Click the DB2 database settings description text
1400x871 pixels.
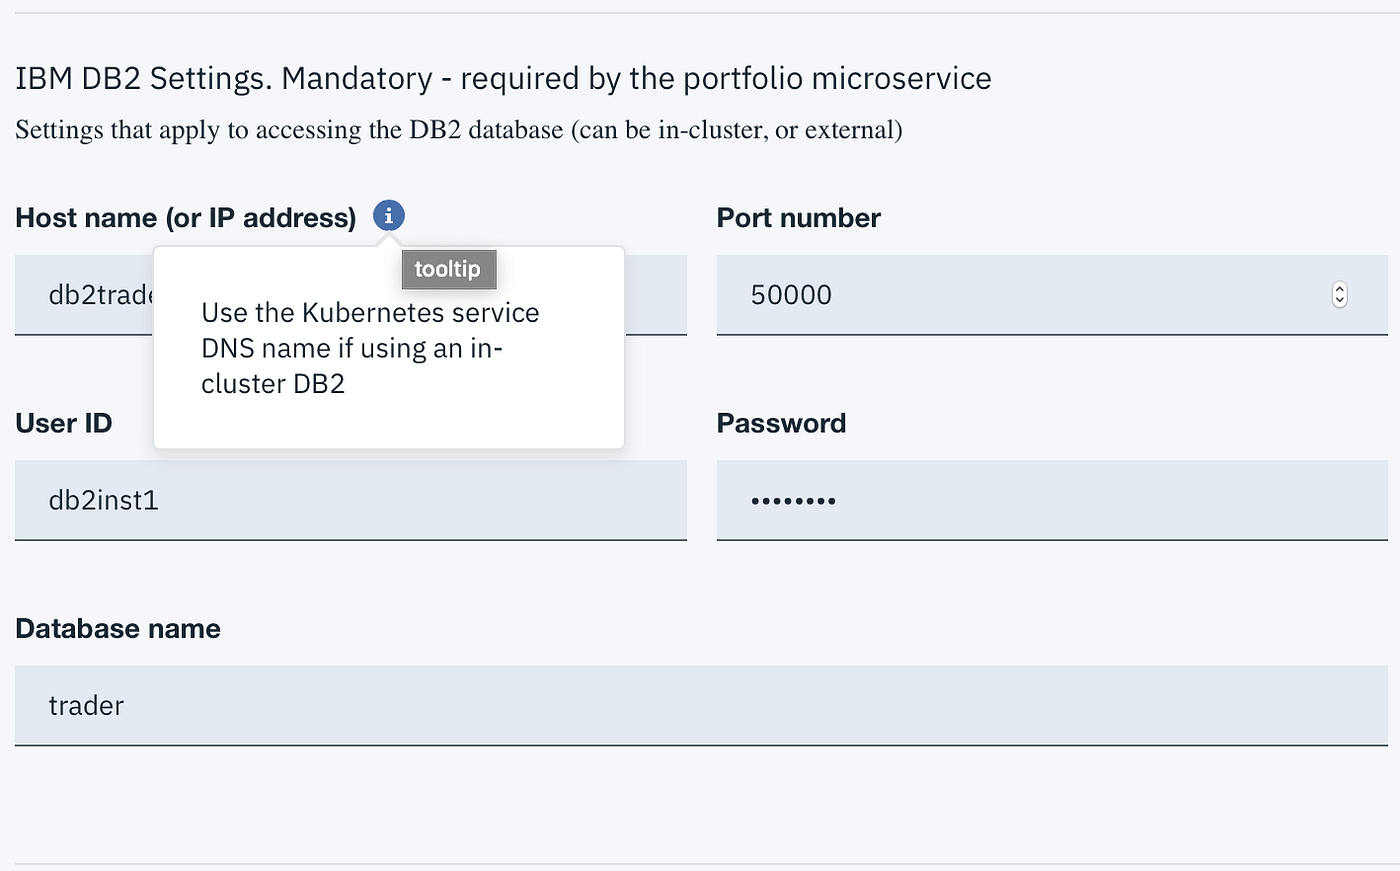coord(459,130)
